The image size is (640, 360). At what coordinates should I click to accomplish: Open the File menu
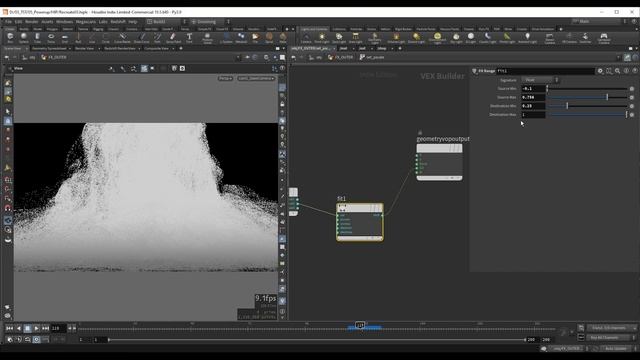click(8, 22)
